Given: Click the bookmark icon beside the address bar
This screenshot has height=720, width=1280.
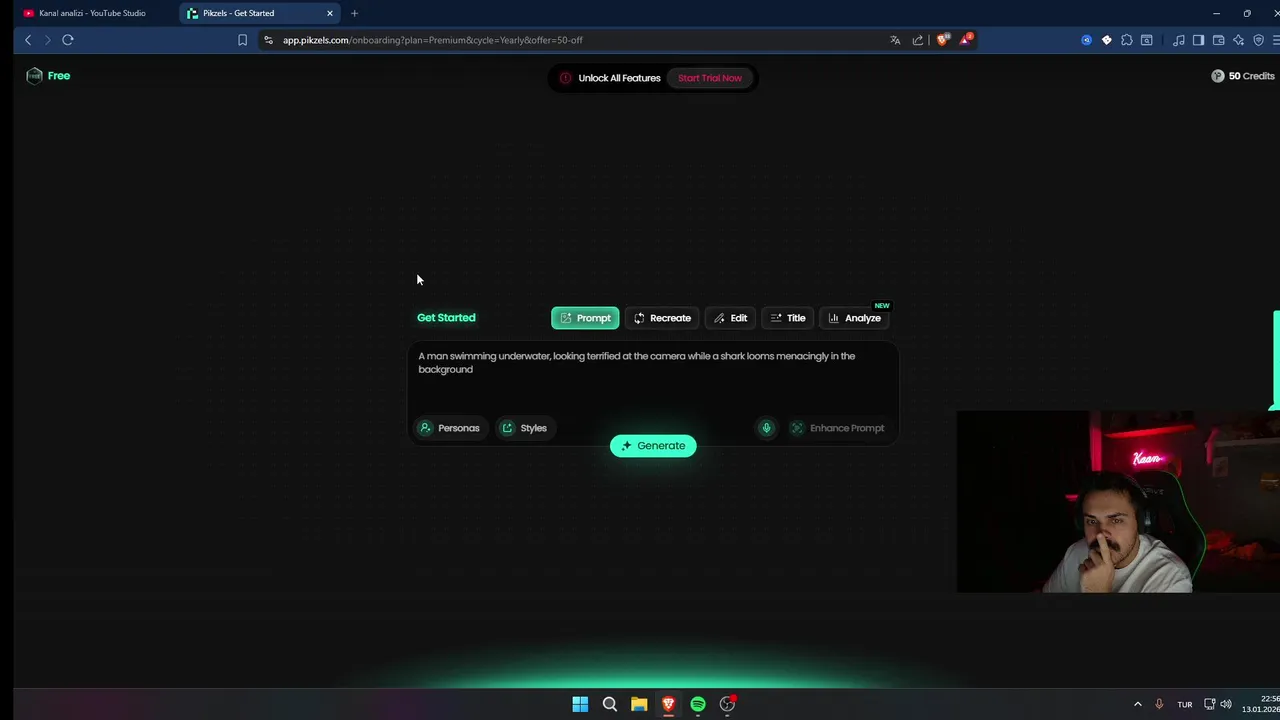Looking at the screenshot, I should coord(242,40).
